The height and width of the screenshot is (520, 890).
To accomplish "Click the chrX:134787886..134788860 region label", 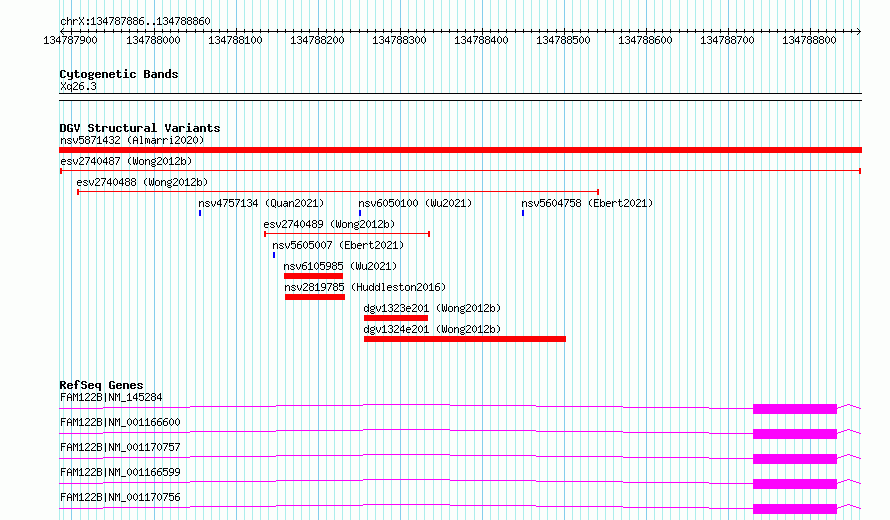I will [x=135, y=21].
